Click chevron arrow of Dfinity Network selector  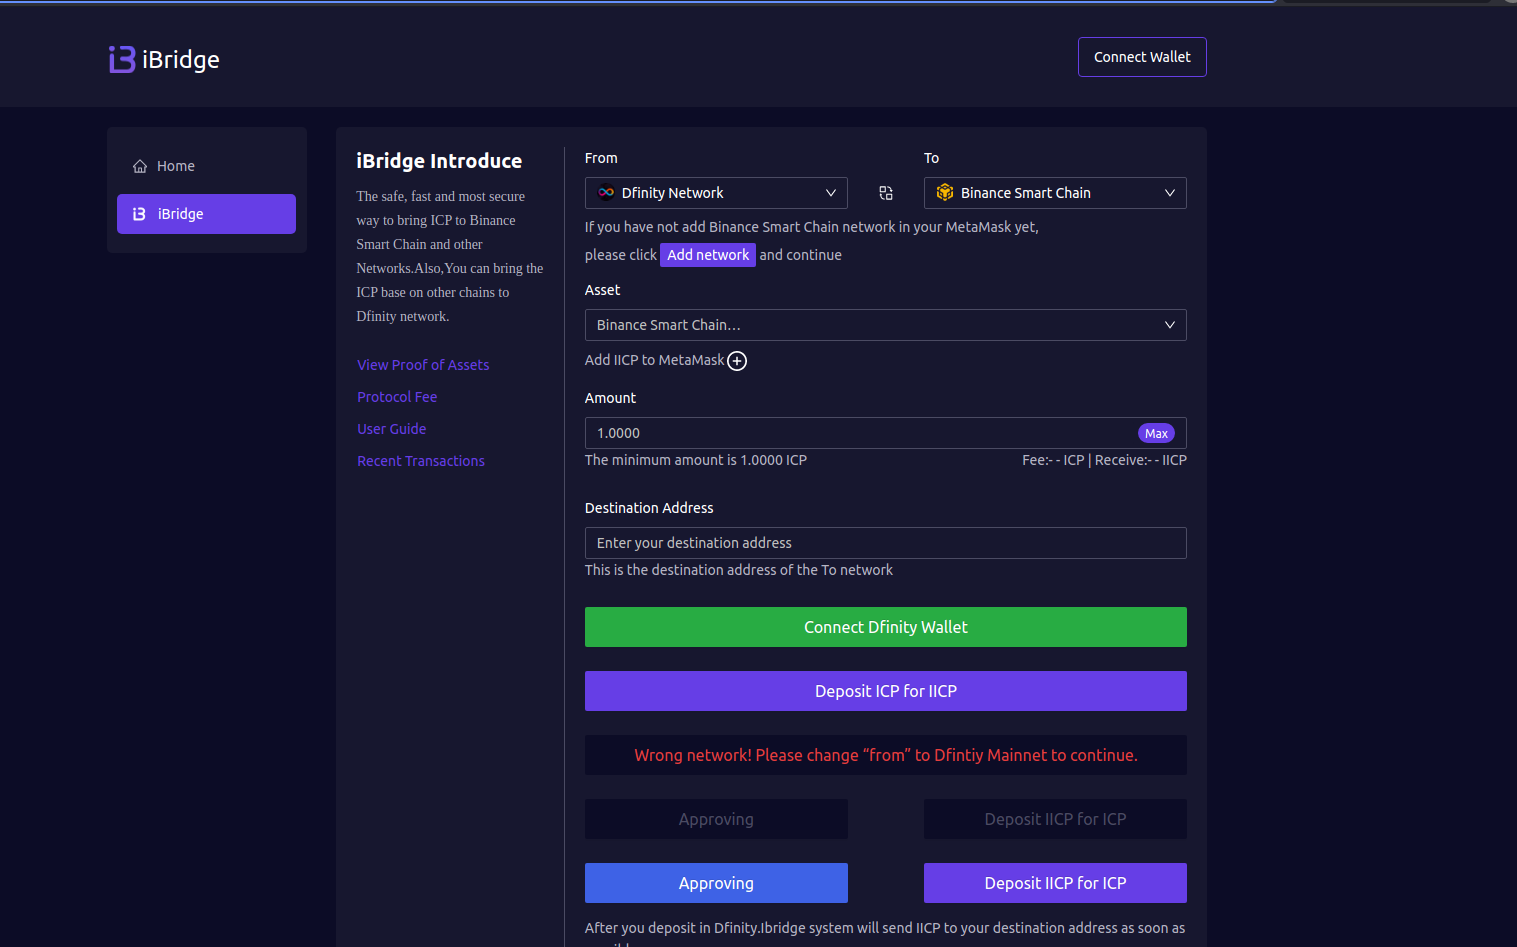tap(830, 193)
